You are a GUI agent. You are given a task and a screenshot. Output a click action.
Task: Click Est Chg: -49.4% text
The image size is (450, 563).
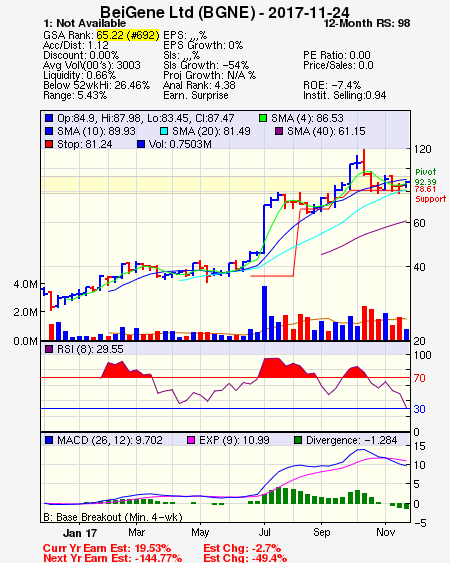click(245, 558)
